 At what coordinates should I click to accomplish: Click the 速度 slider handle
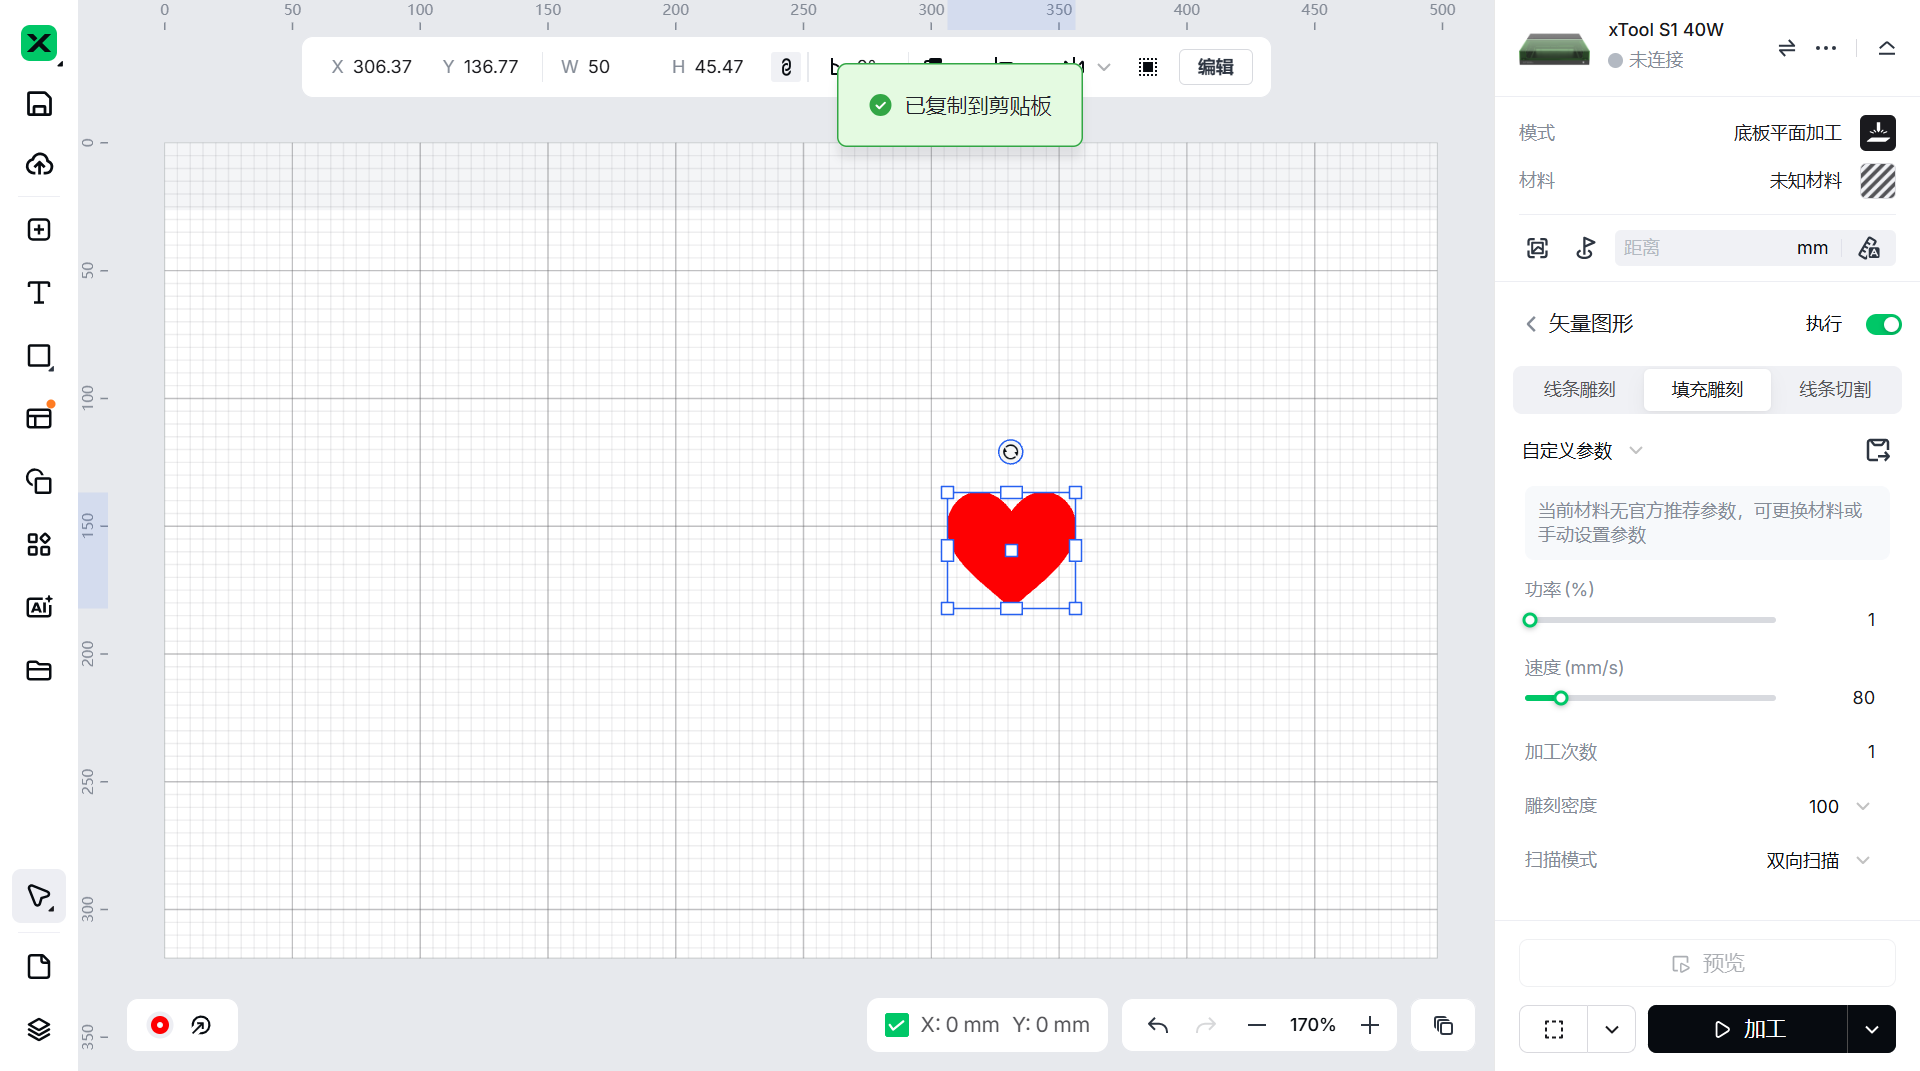point(1561,698)
